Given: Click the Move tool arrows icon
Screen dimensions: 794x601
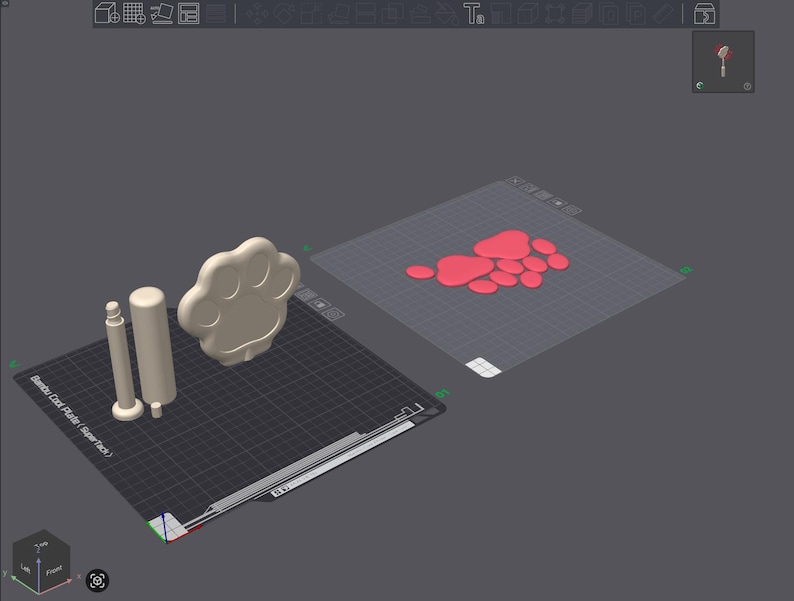Looking at the screenshot, I should click(257, 14).
